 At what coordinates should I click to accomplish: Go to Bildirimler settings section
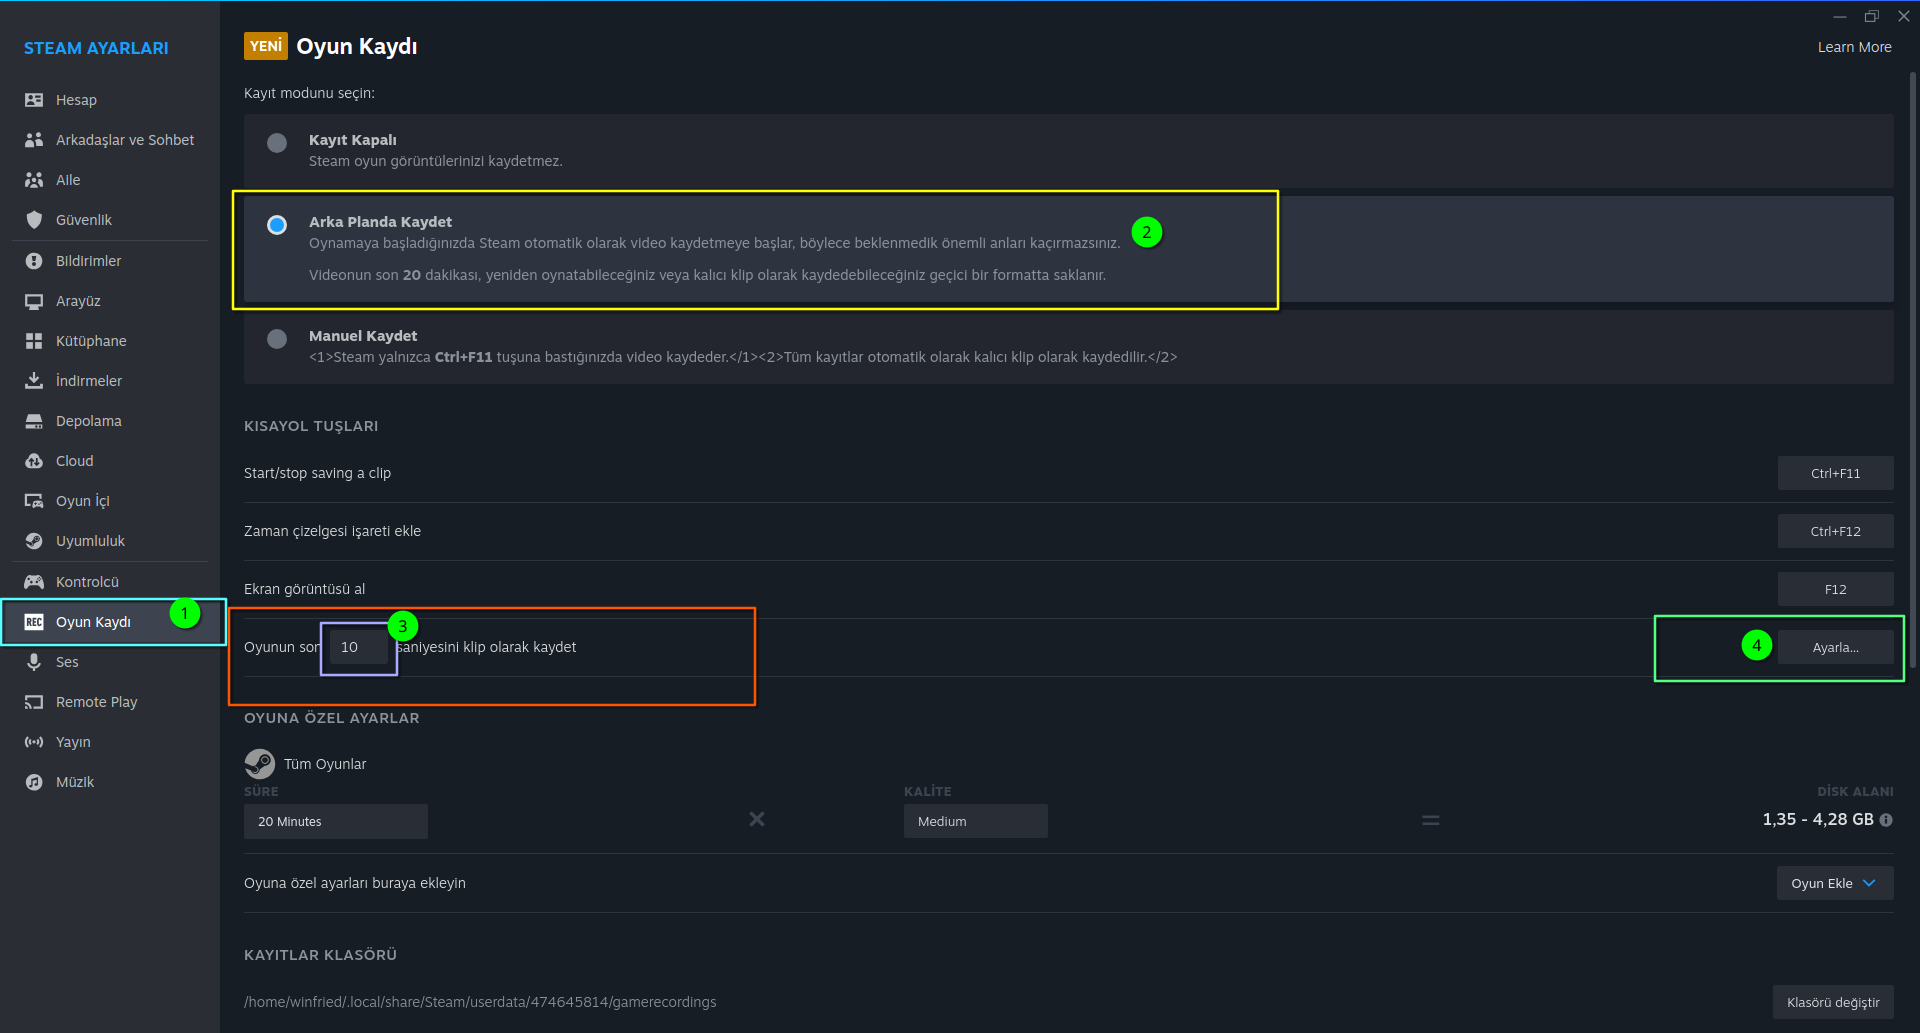(x=110, y=261)
